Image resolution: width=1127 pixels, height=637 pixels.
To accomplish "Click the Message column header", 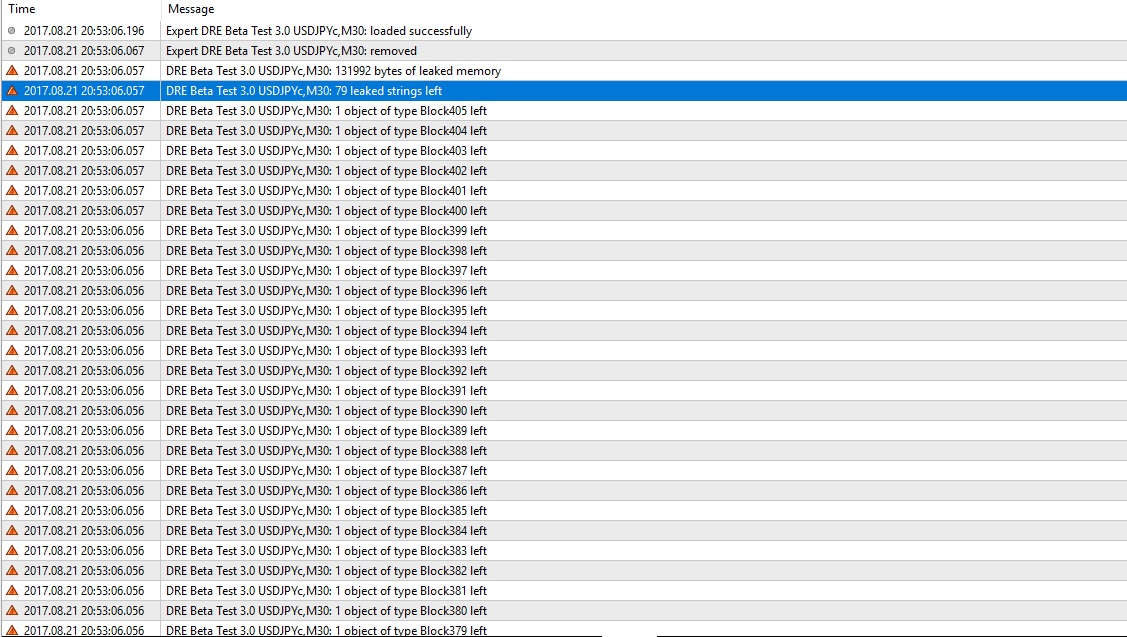I will 644,9.
